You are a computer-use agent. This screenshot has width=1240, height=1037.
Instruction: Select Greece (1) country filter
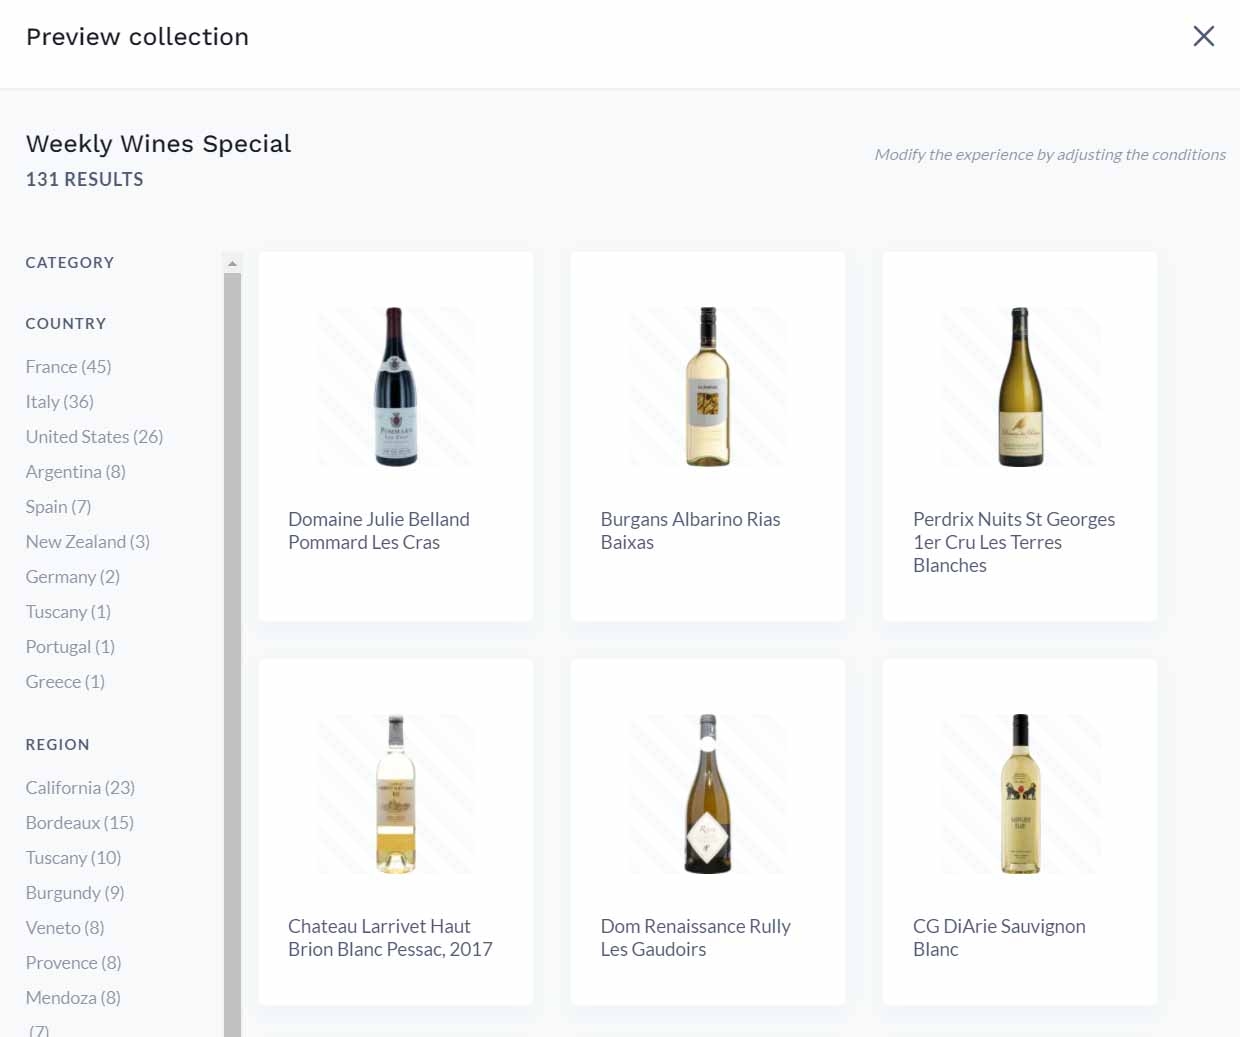66,682
